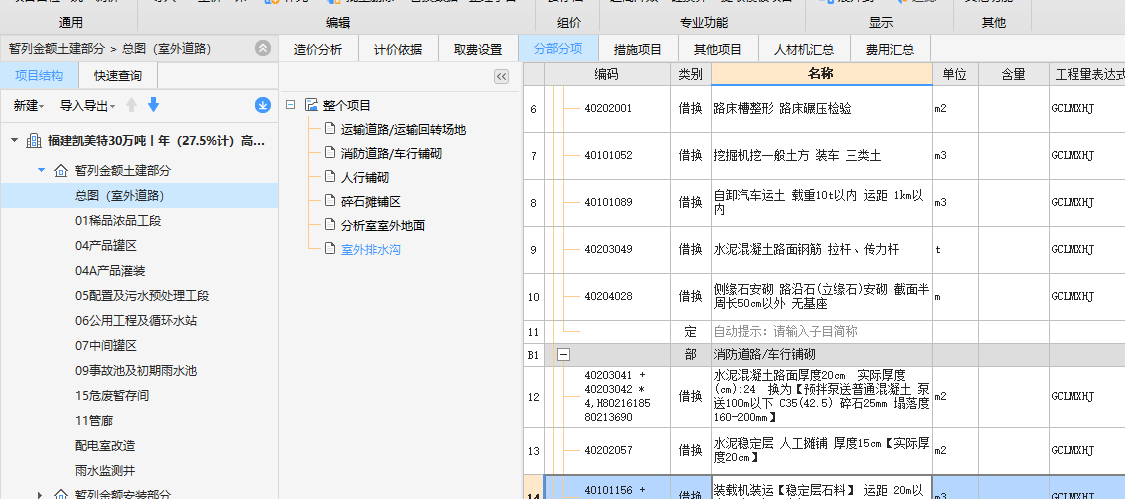The image size is (1125, 499).
Task: Switch to the 造价分析 tab
Action: pos(318,50)
